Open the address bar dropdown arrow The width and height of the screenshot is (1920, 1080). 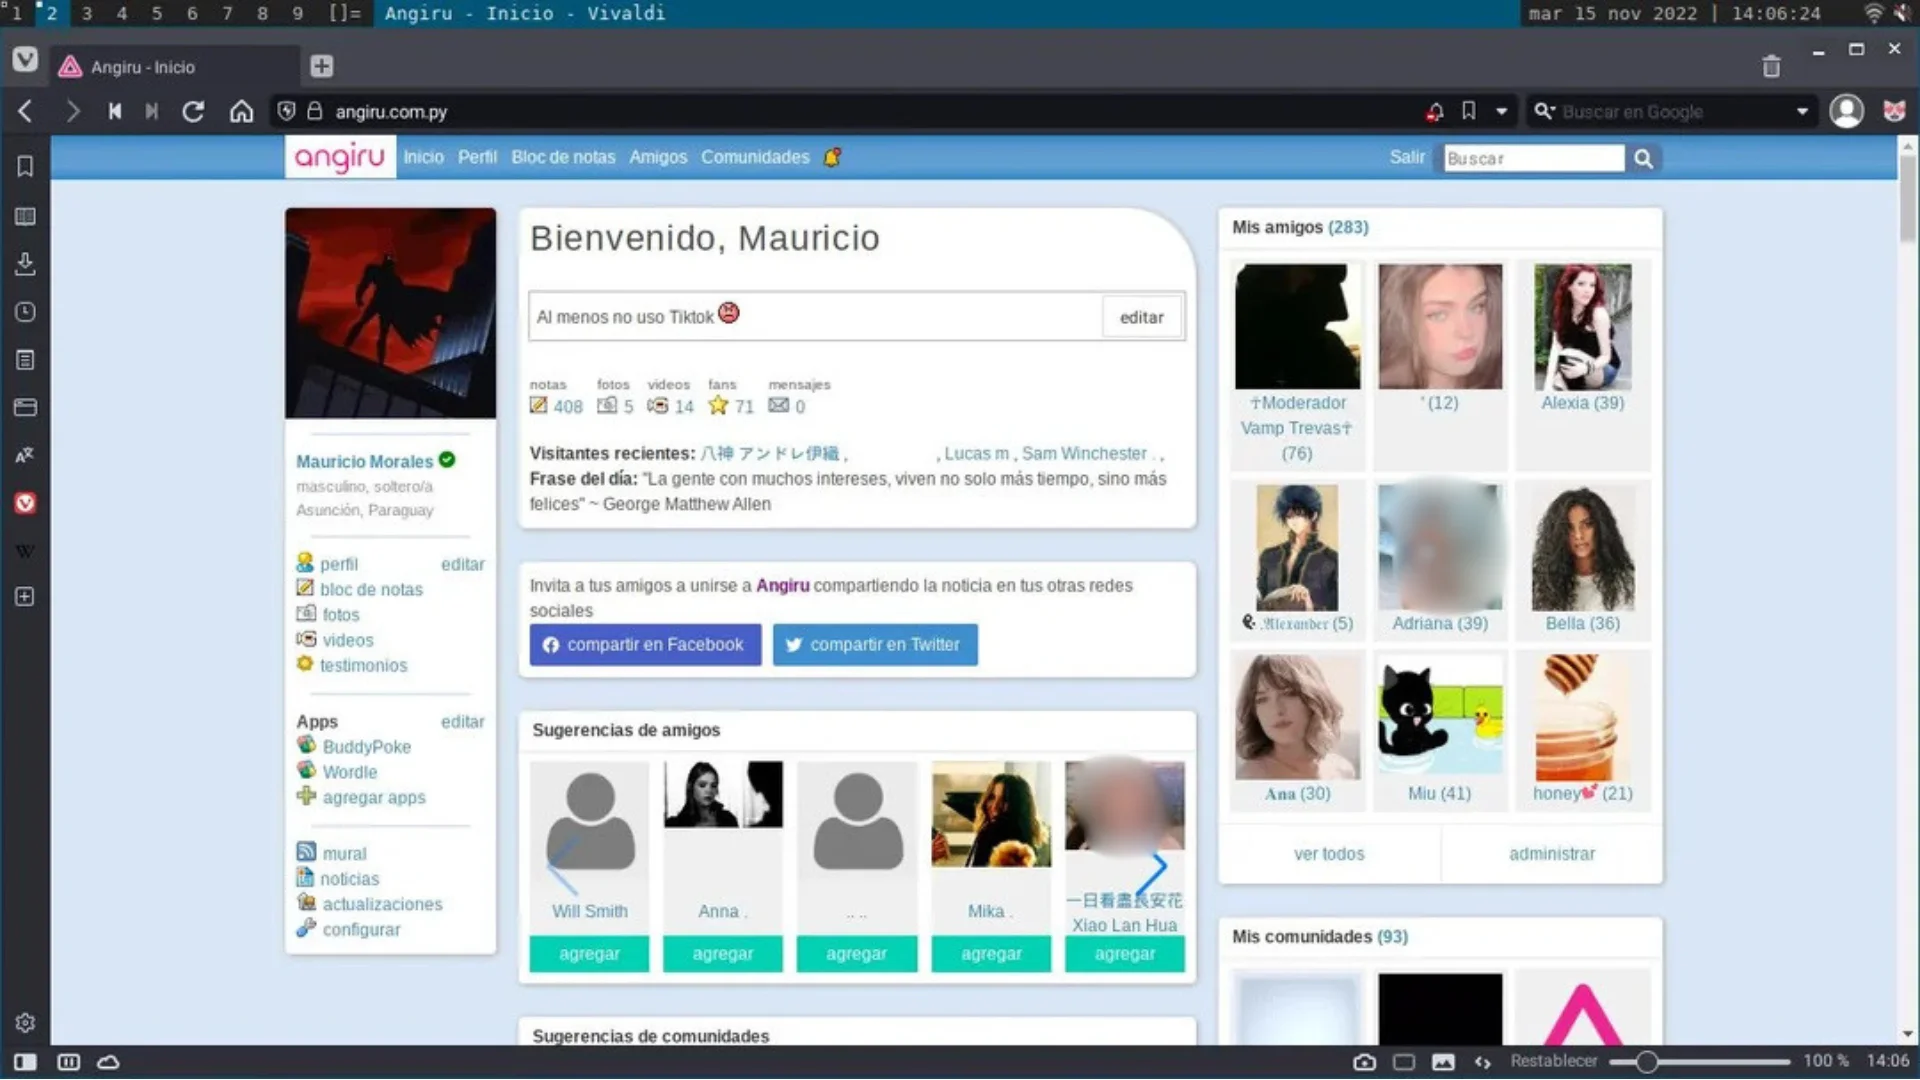click(1501, 111)
